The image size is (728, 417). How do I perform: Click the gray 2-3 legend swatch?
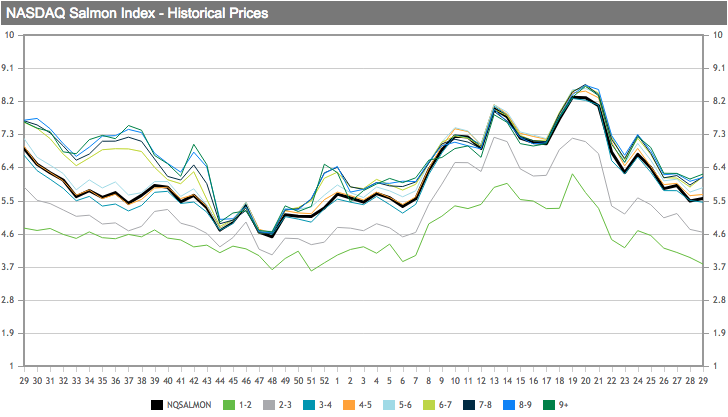tap(269, 405)
